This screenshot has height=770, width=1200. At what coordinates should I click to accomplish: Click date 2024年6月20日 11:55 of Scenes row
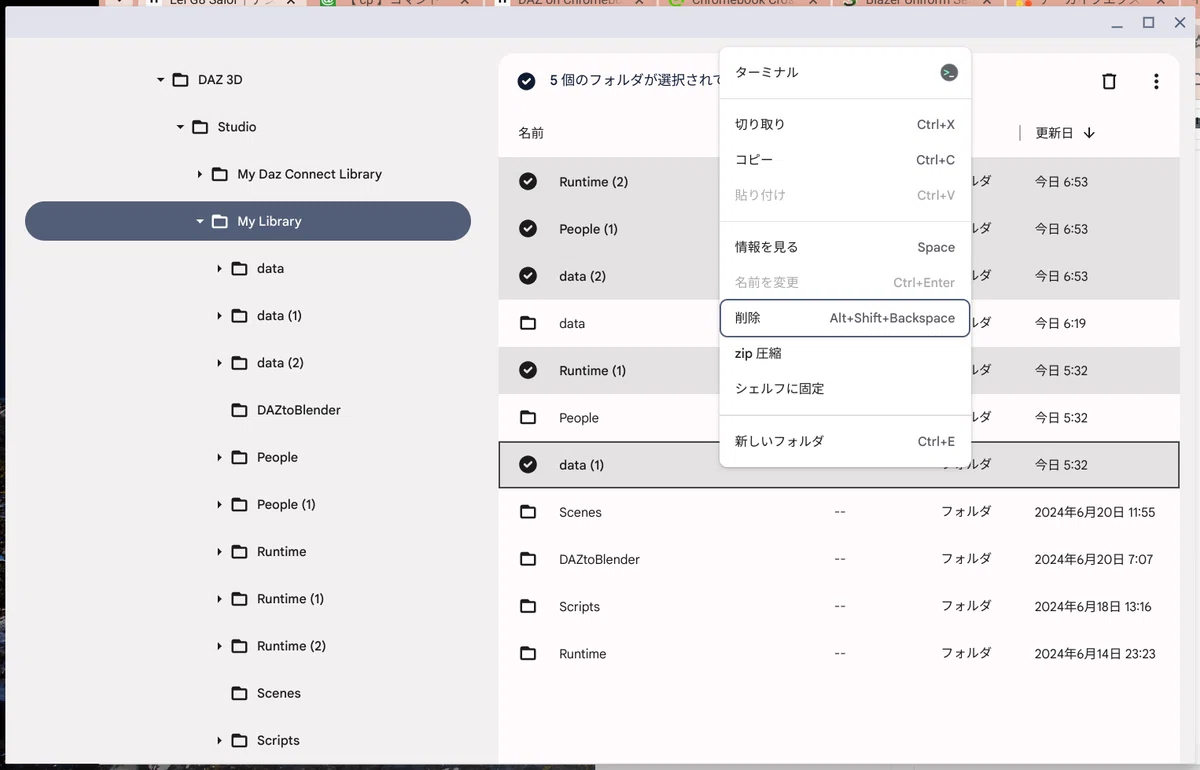(1095, 512)
